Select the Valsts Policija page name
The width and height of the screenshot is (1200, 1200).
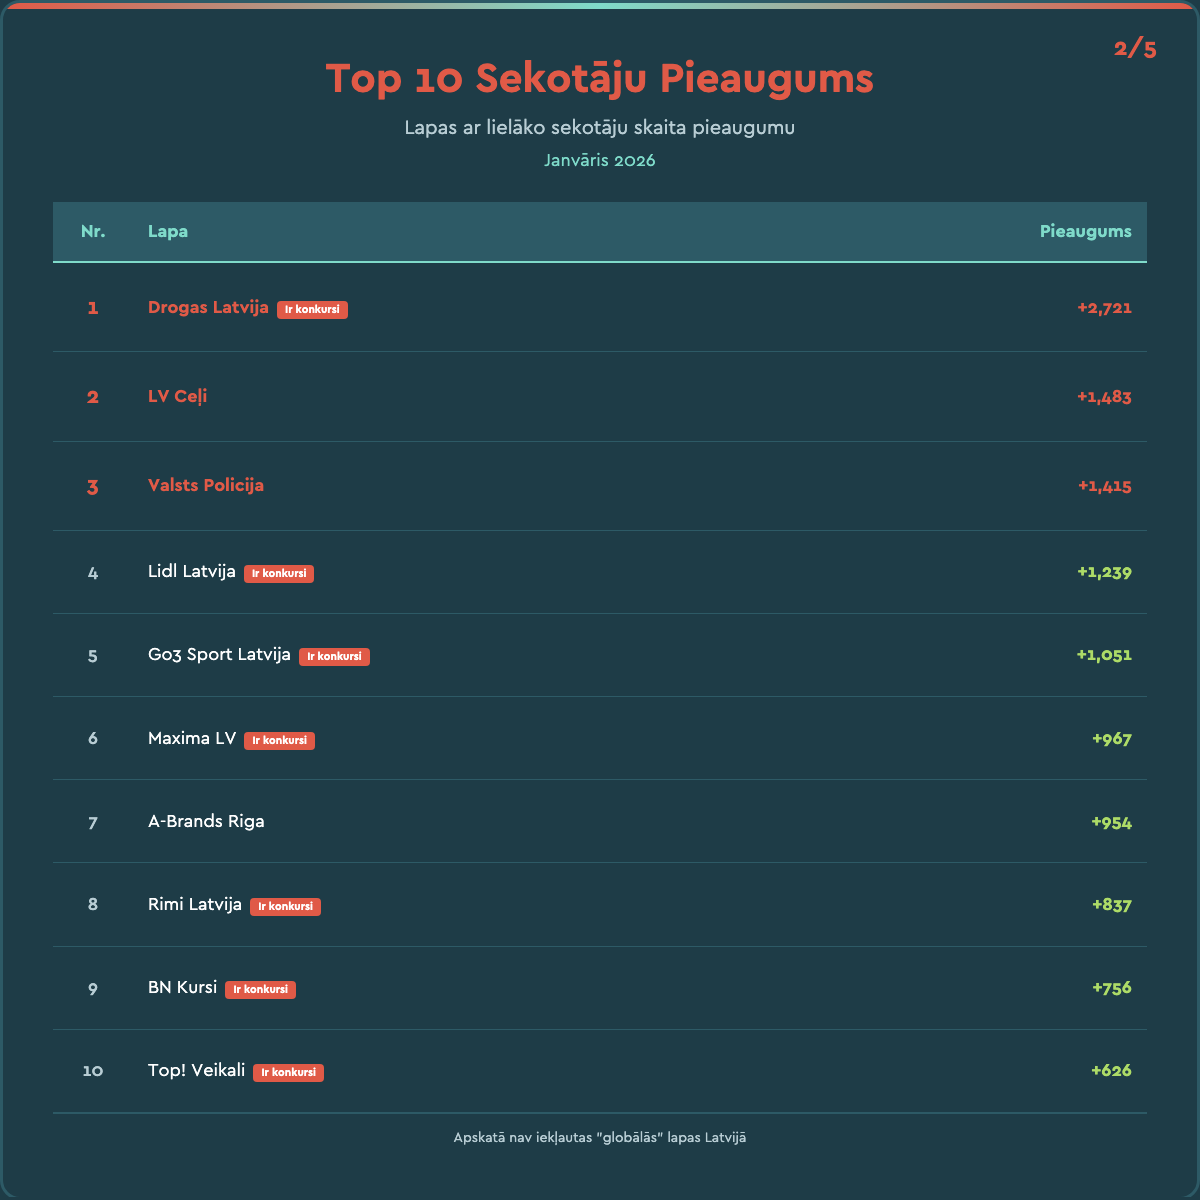[x=206, y=485]
